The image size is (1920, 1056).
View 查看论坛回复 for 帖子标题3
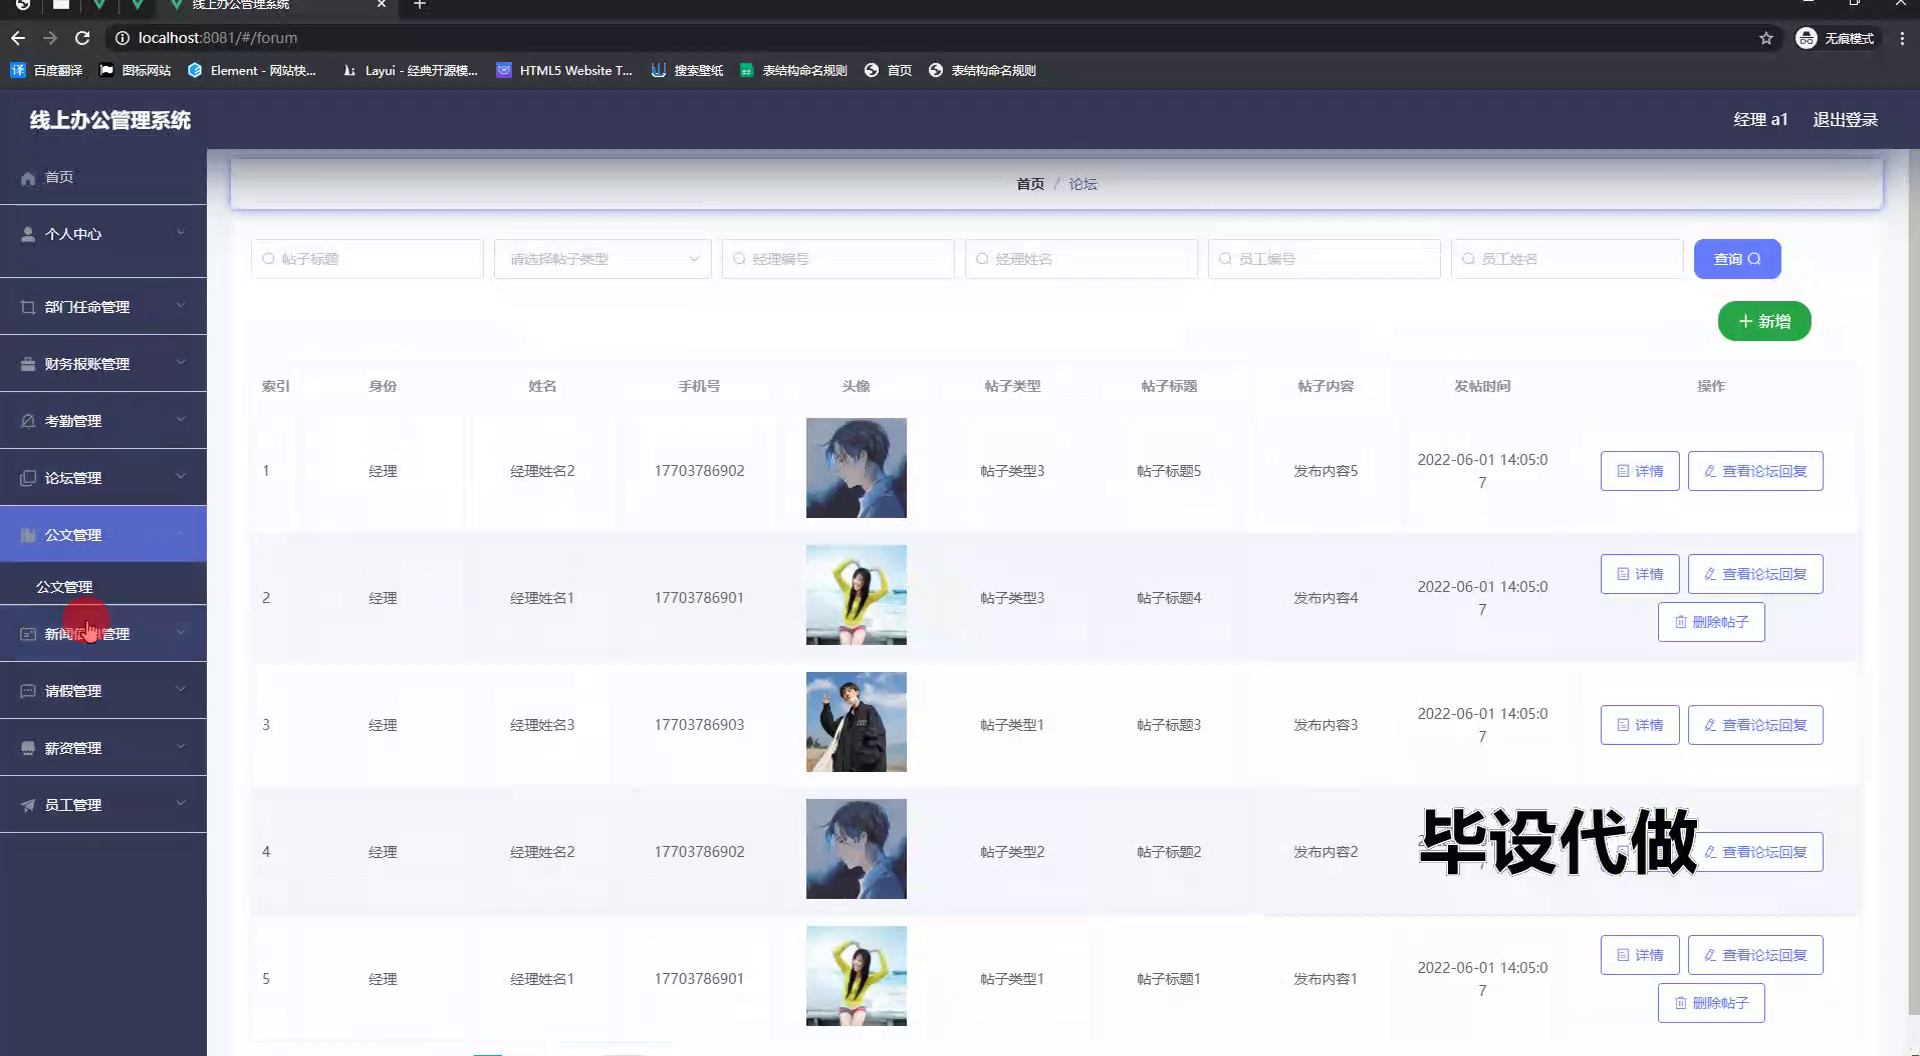coord(1755,725)
